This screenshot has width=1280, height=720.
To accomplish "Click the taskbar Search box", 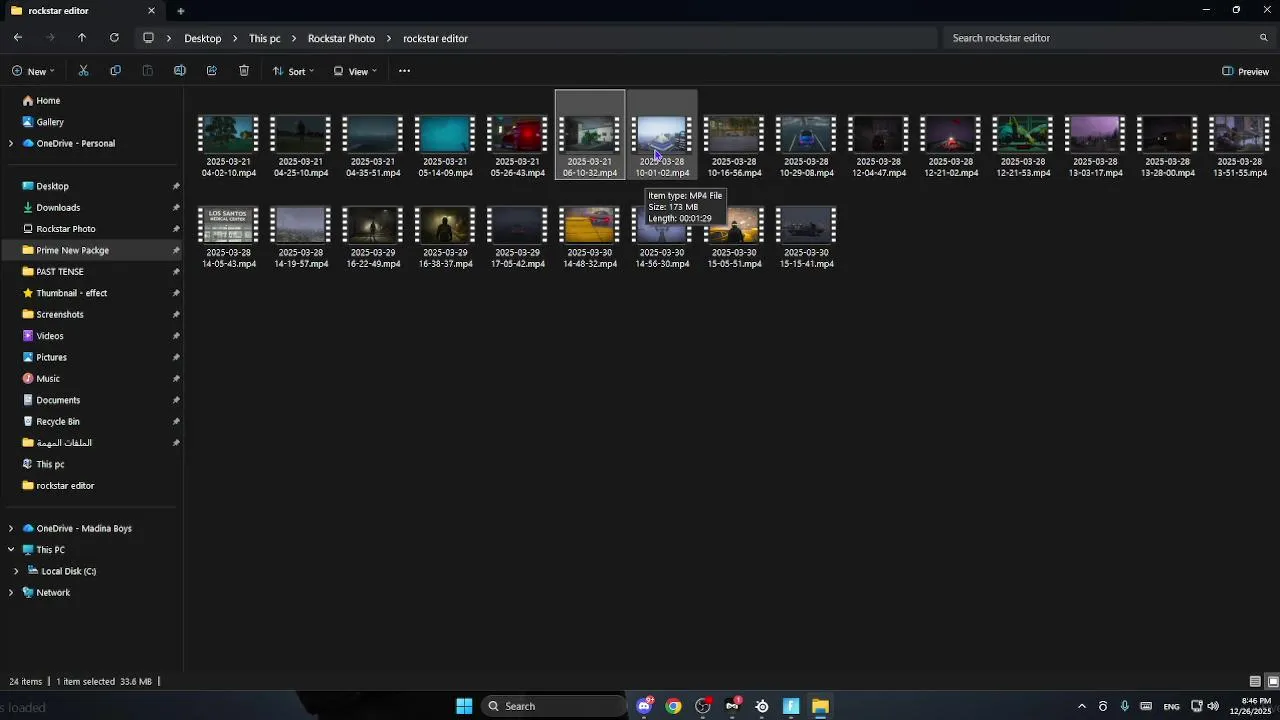I will pyautogui.click(x=555, y=706).
